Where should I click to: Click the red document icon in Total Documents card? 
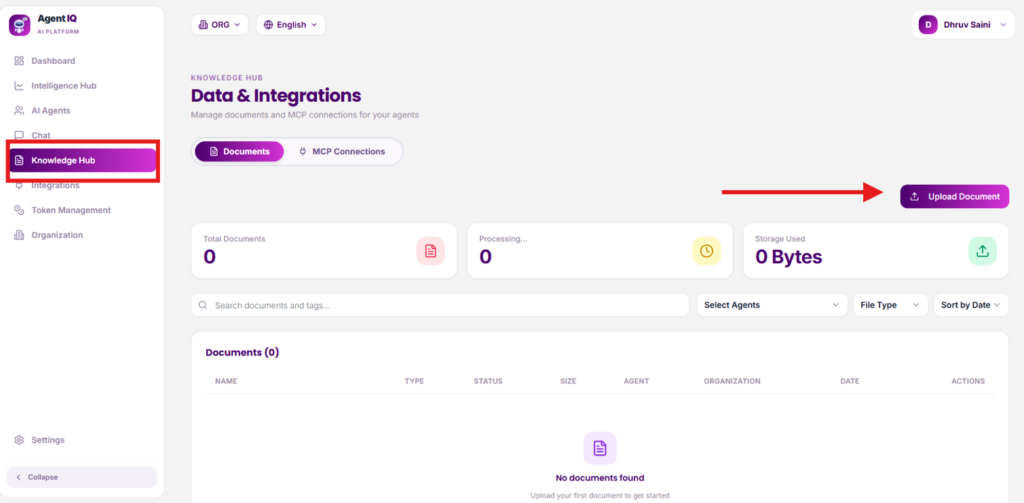point(430,251)
